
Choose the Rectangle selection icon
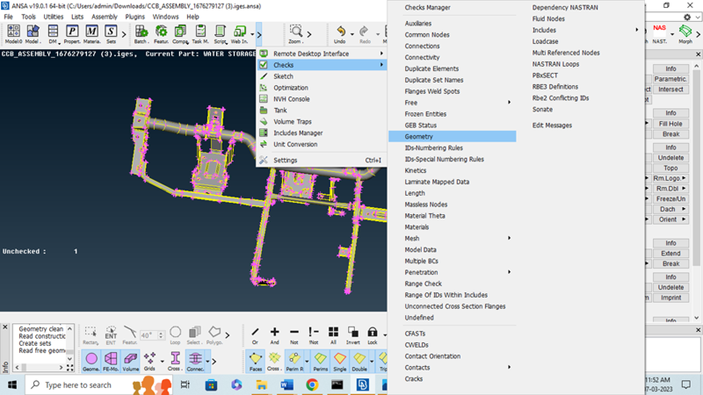tap(90, 335)
